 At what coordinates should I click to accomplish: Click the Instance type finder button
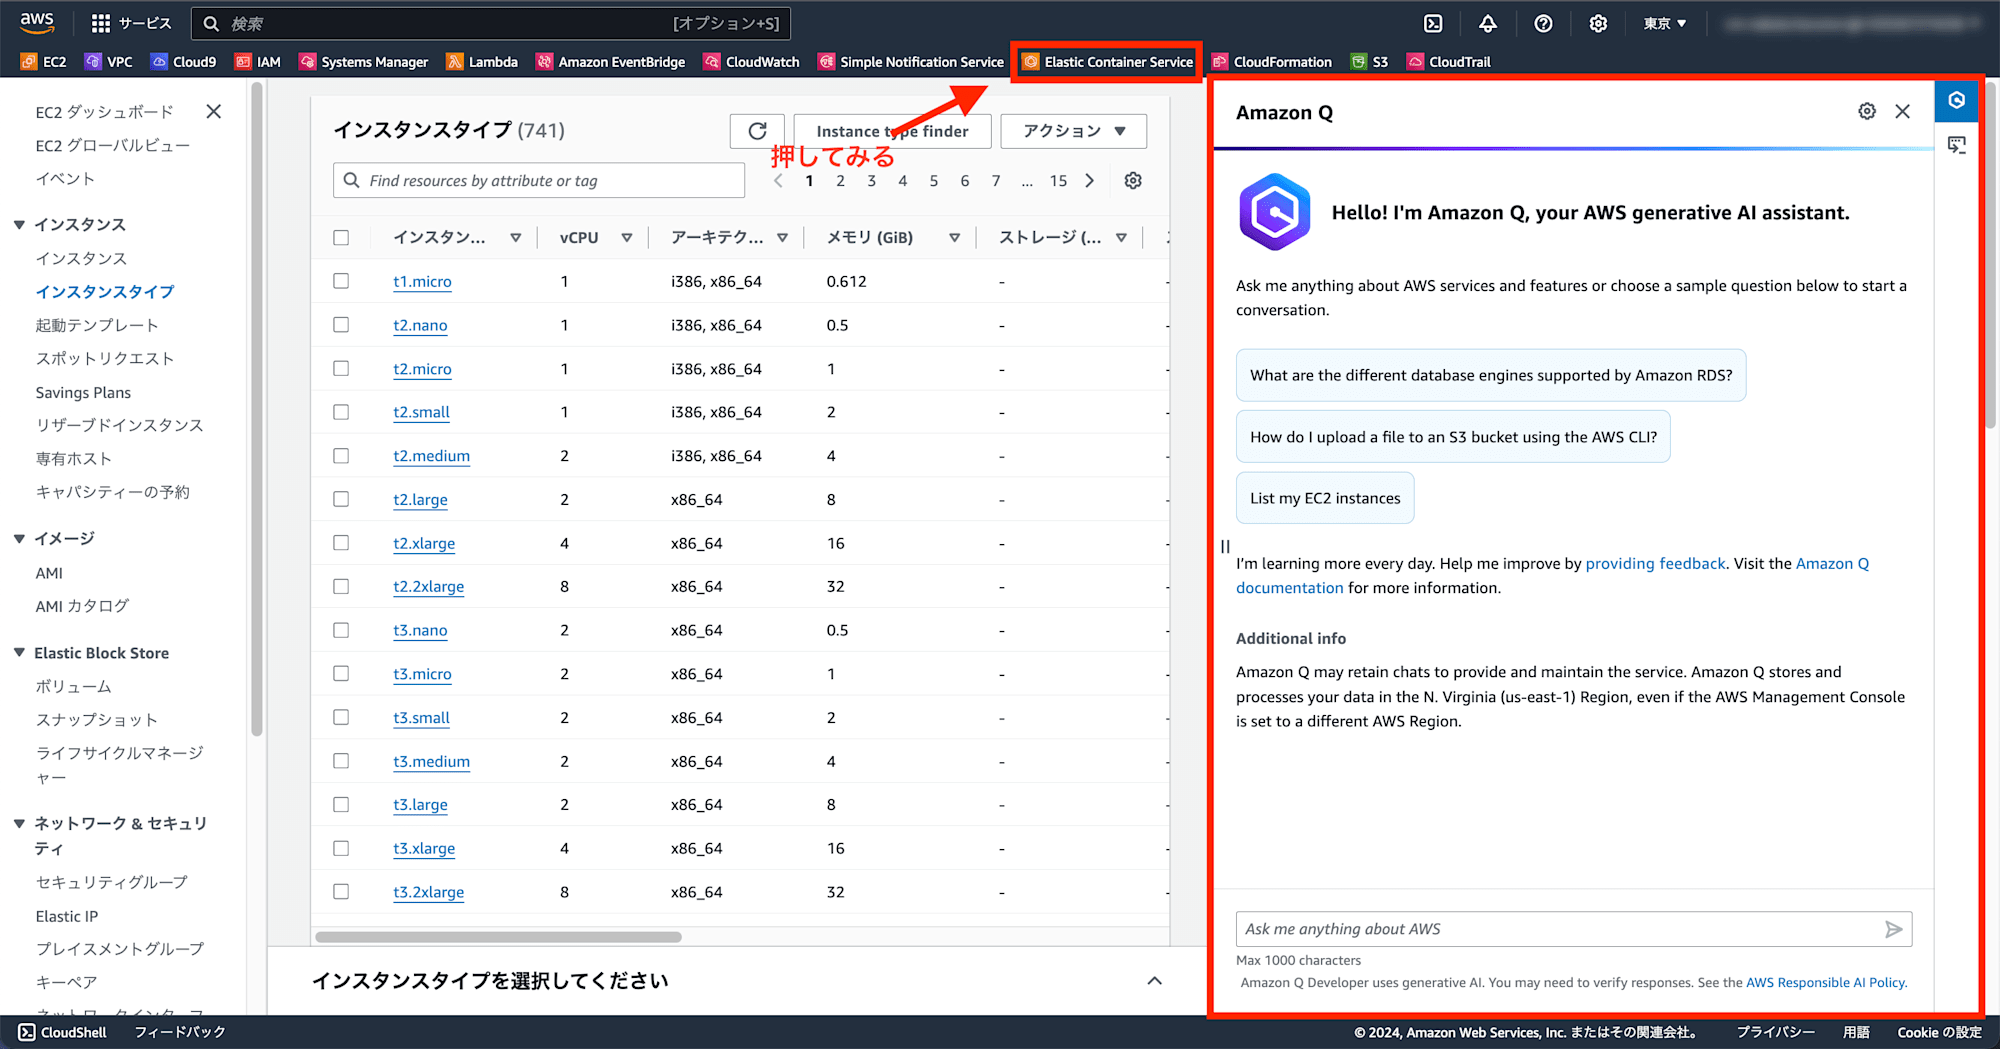click(892, 131)
